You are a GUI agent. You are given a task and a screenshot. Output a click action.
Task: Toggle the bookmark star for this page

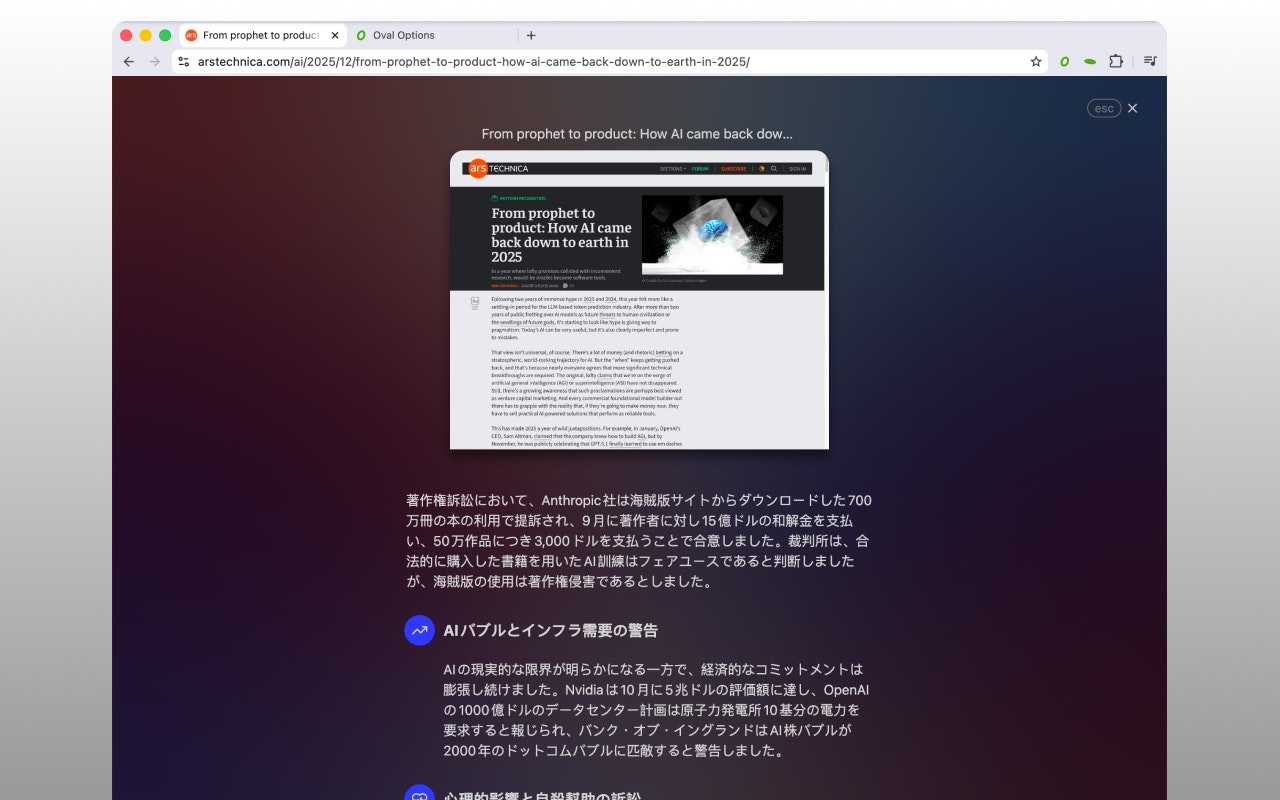1035,61
